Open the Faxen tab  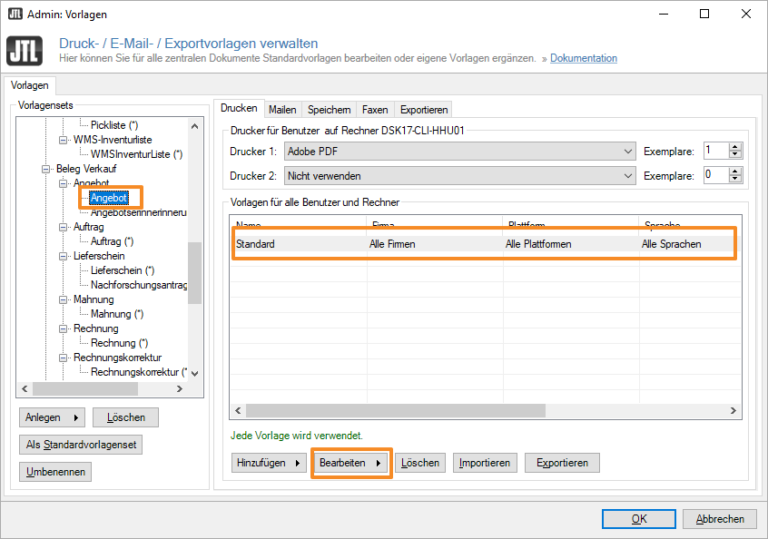tap(375, 109)
